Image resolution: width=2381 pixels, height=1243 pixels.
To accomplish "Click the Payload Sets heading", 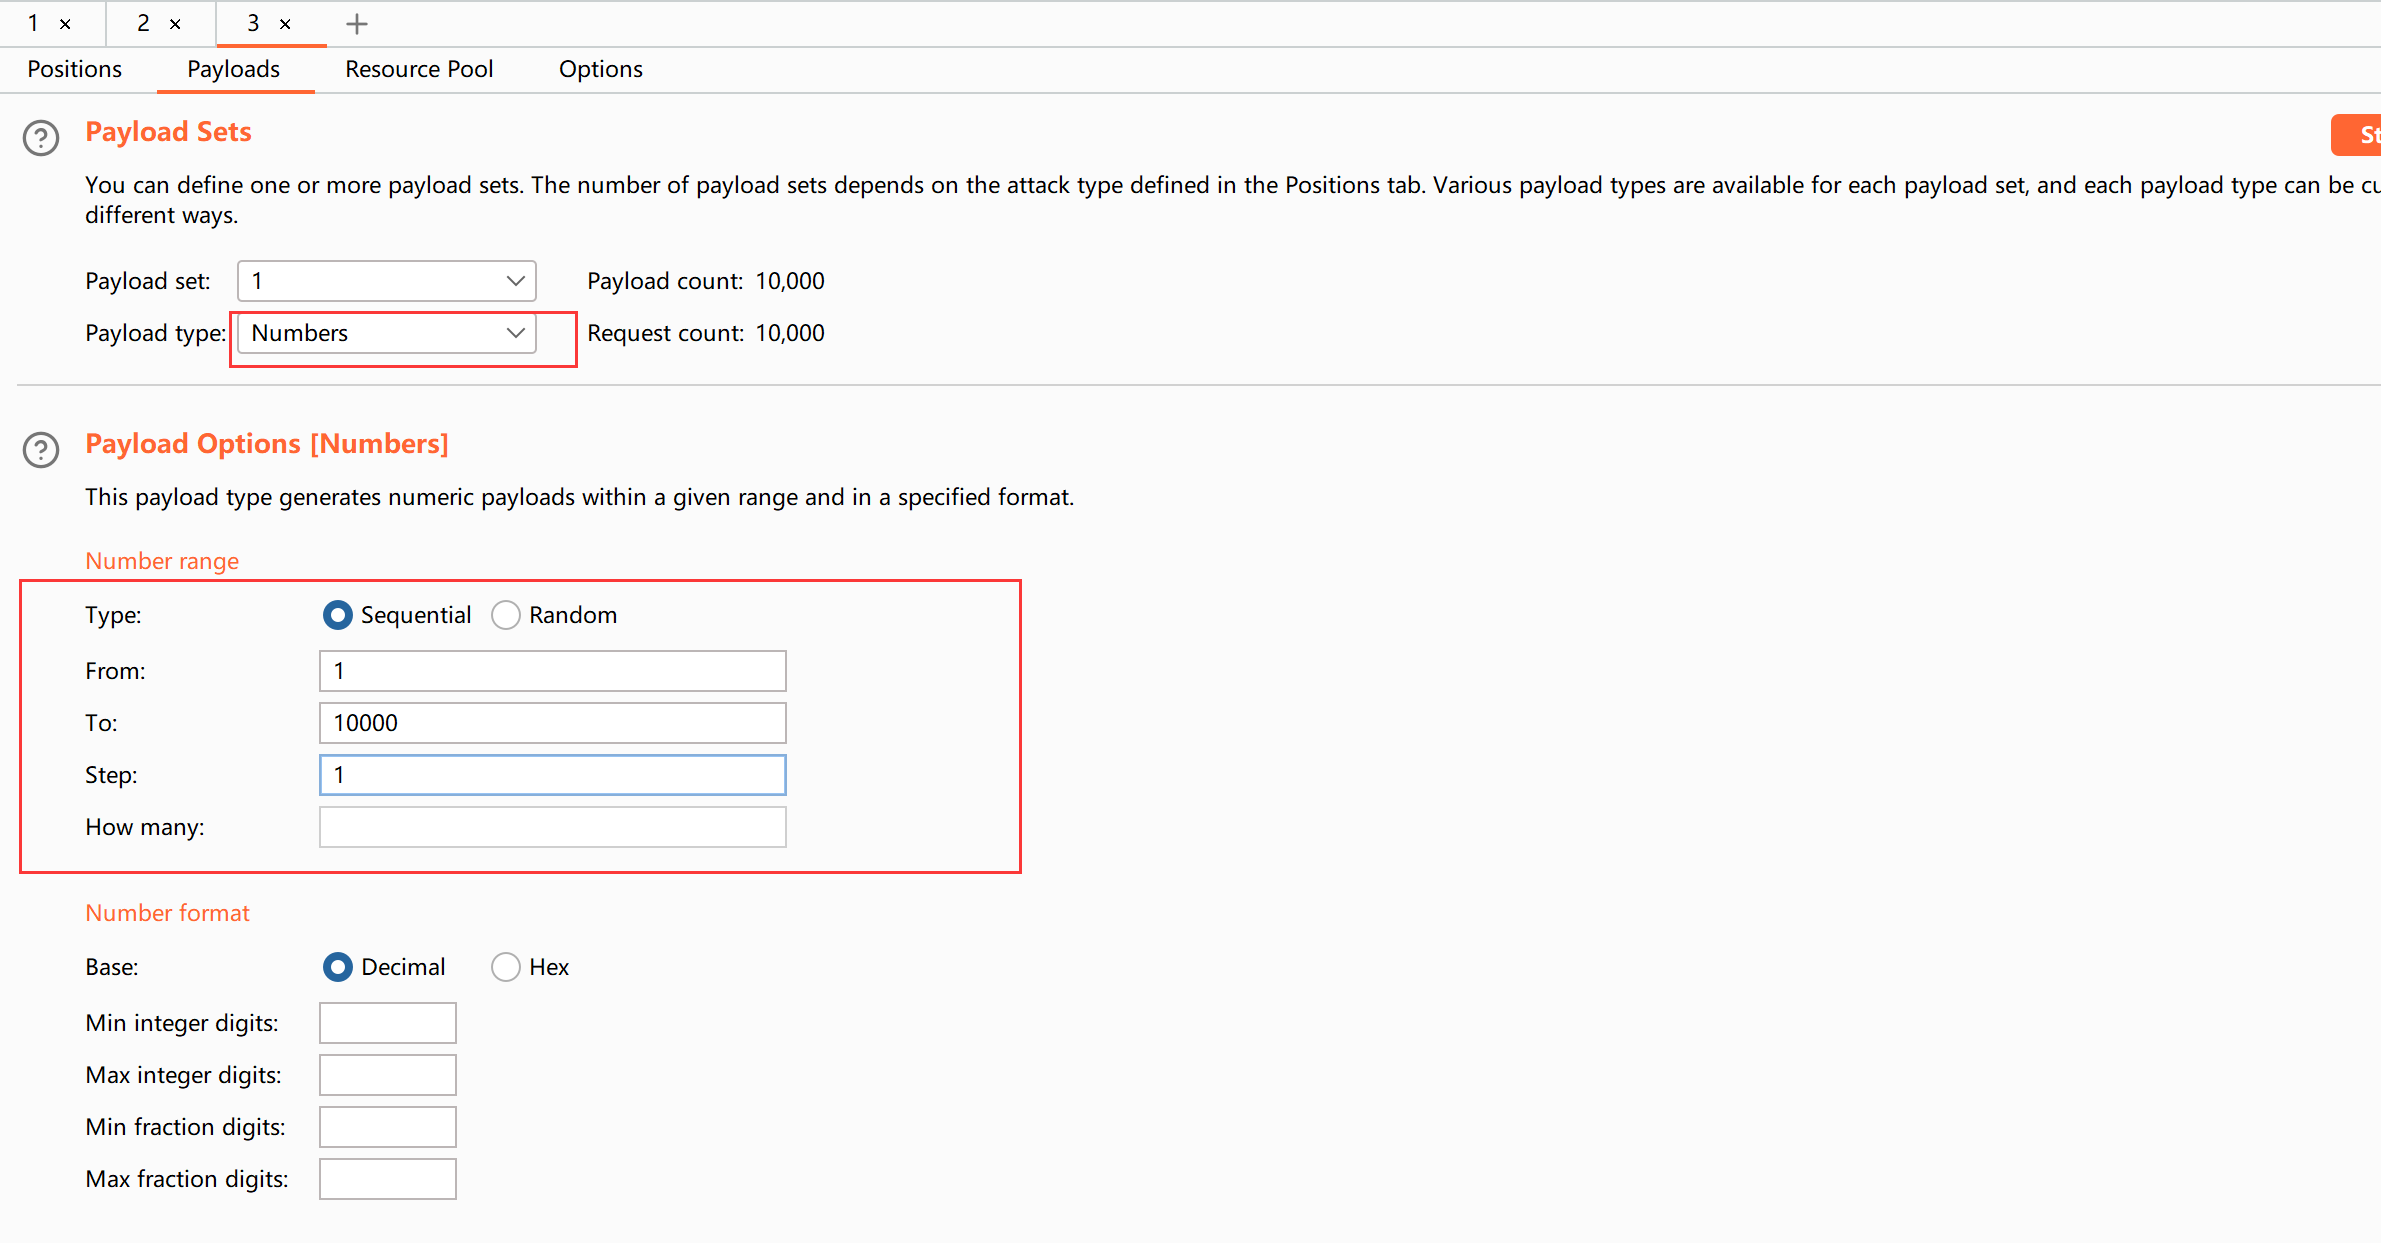I will tap(168, 132).
